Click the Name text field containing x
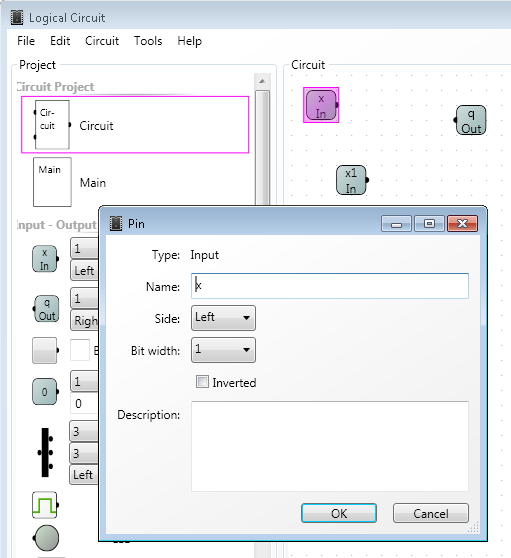 point(330,286)
